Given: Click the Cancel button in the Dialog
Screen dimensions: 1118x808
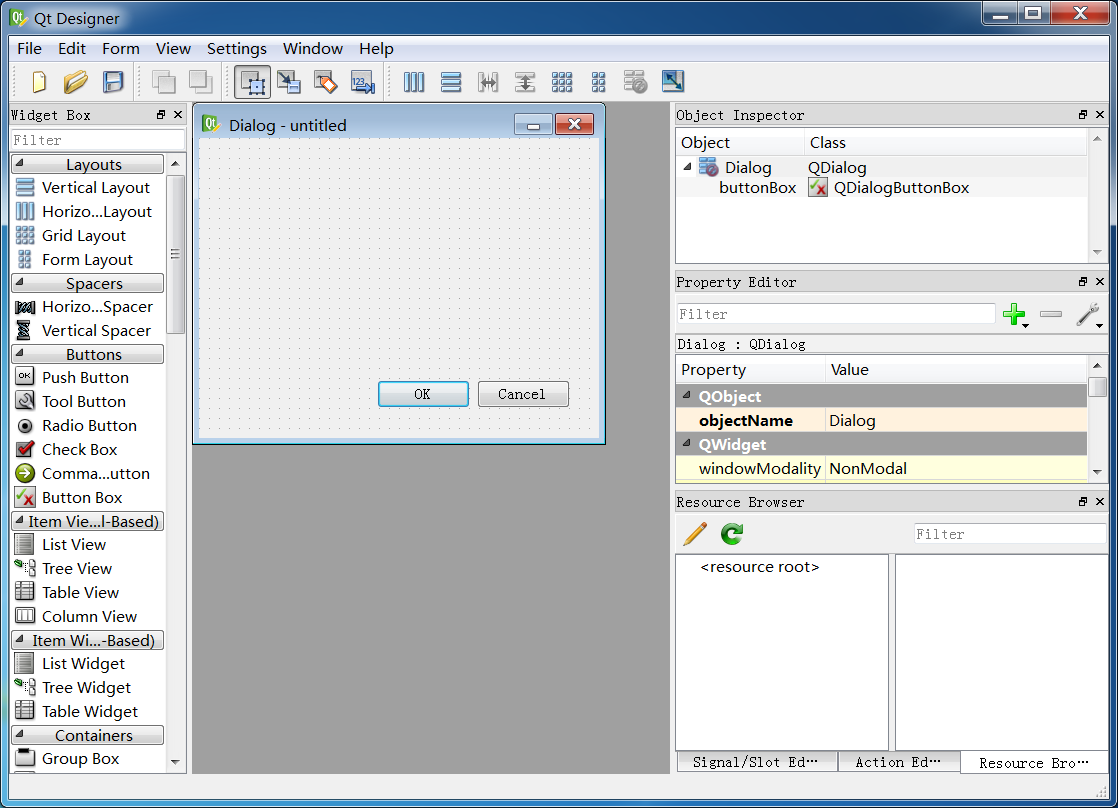Looking at the screenshot, I should [523, 394].
